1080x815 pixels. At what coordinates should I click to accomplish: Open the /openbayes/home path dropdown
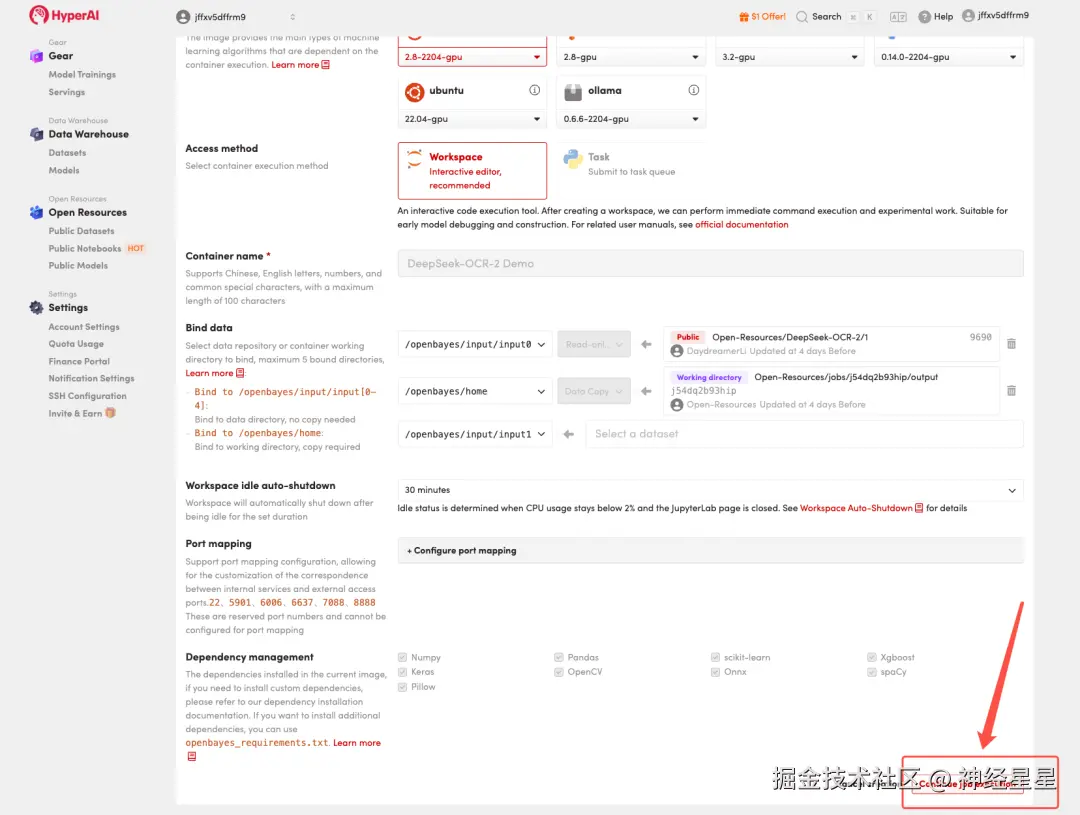(x=475, y=391)
